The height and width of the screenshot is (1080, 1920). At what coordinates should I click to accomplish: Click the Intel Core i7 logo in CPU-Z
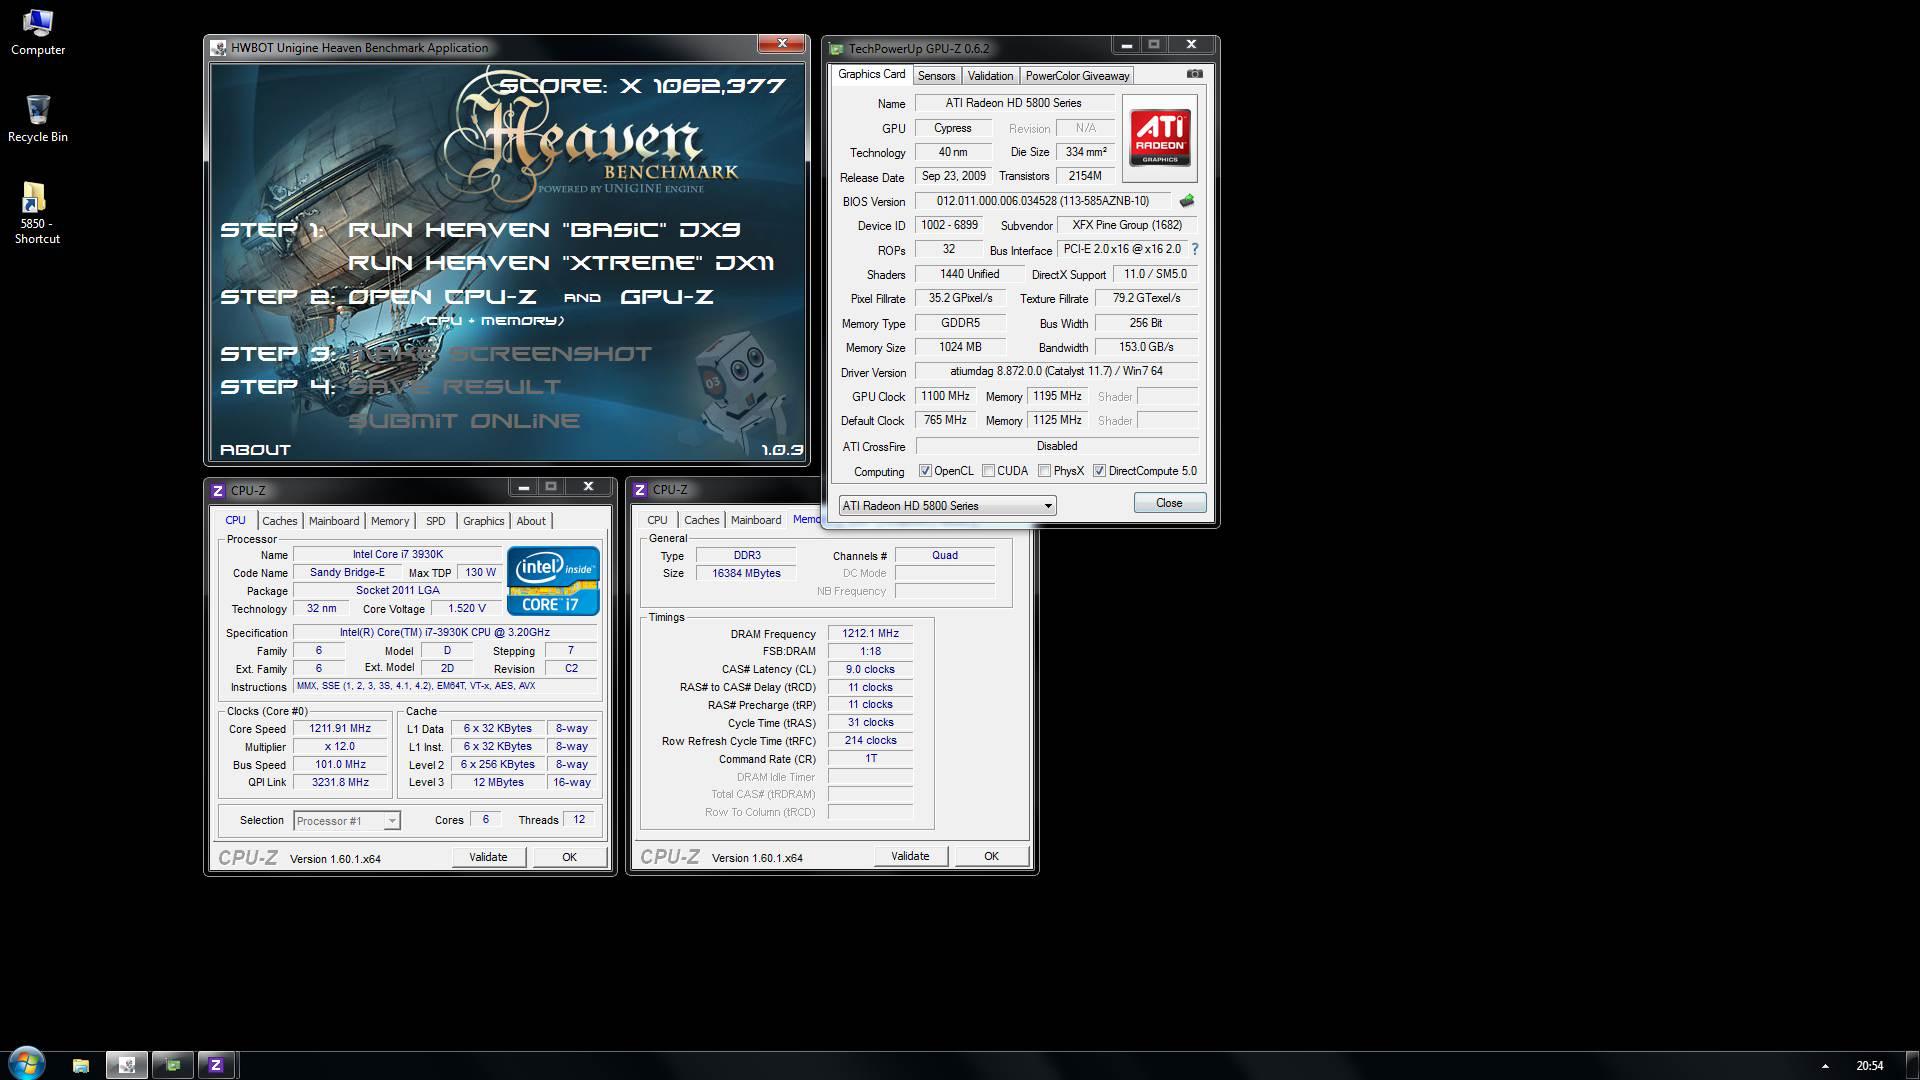pos(553,581)
